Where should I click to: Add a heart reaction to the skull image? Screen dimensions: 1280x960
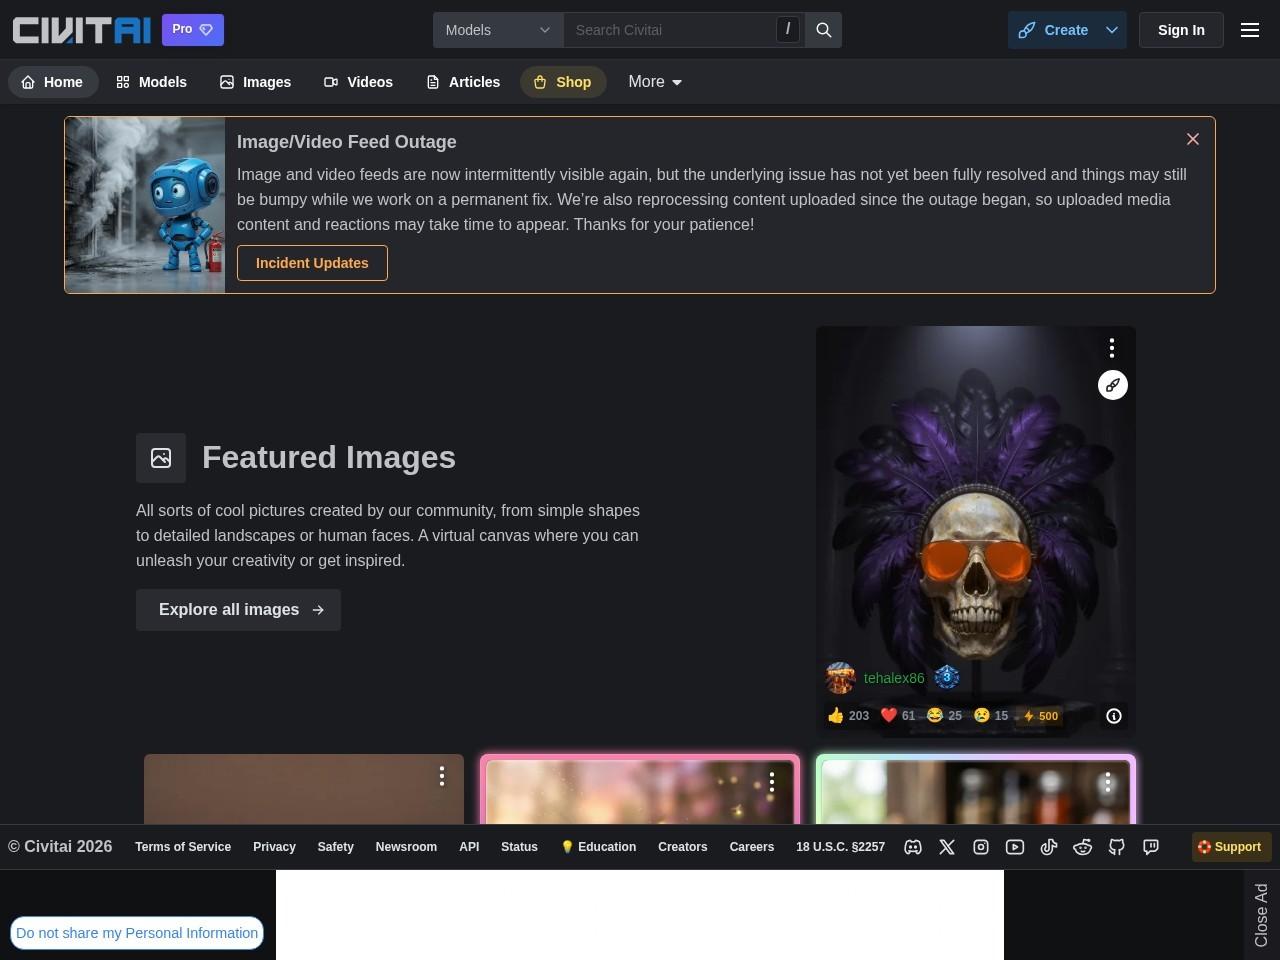pos(897,716)
